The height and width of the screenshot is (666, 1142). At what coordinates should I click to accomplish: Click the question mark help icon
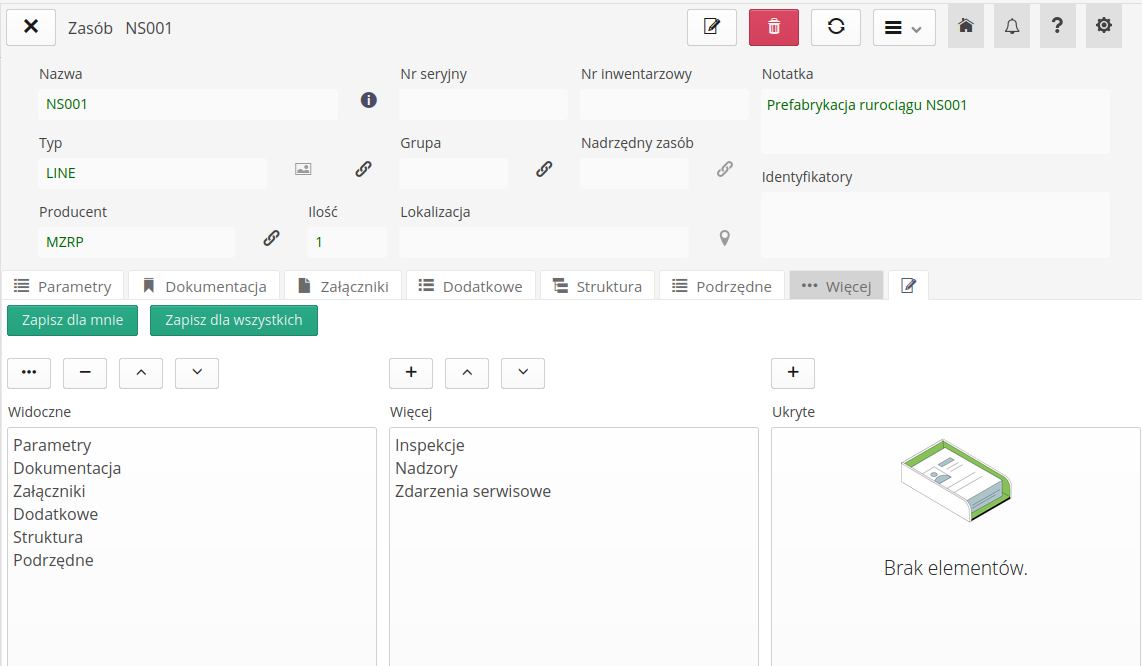(x=1057, y=27)
